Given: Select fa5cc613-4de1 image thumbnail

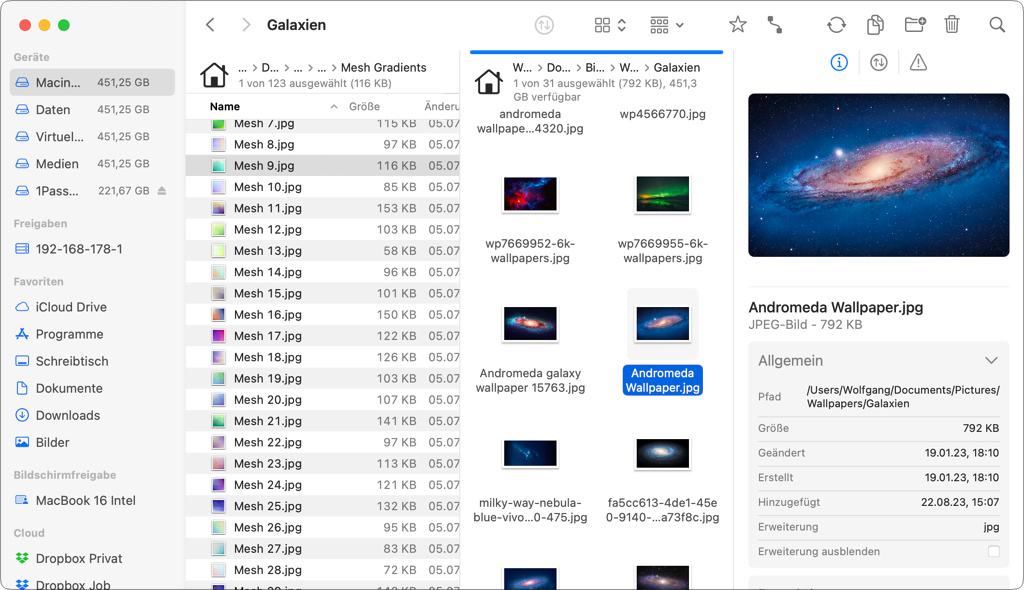Looking at the screenshot, I should click(662, 453).
